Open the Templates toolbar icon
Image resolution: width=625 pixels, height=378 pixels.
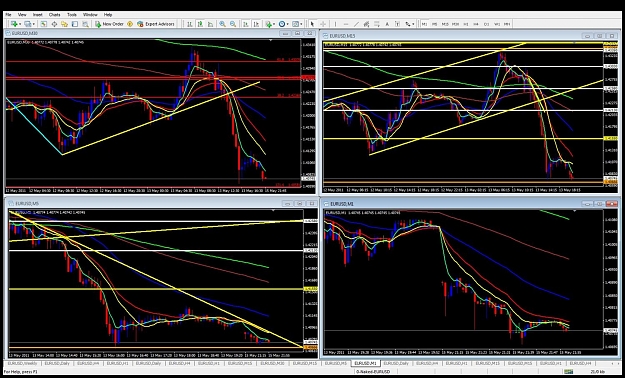pos(295,24)
